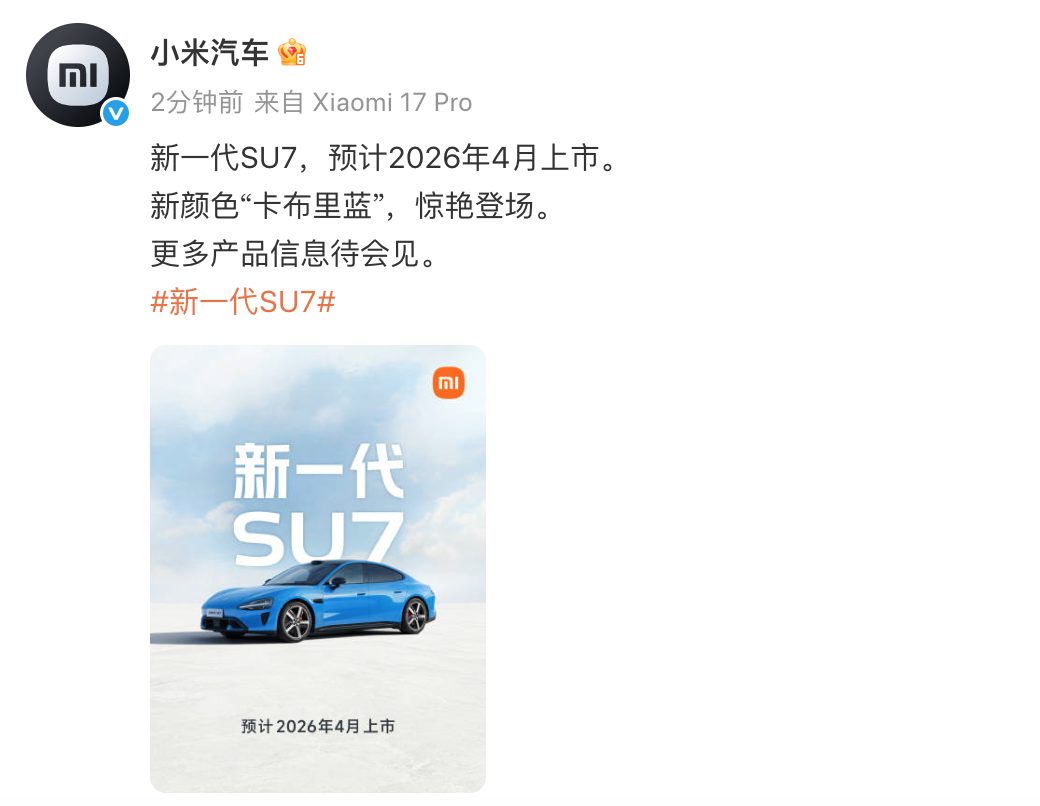Viewport: 1040px width, 806px height.
Task: Click the first post line about 2026年4月上市
Action: (385, 158)
